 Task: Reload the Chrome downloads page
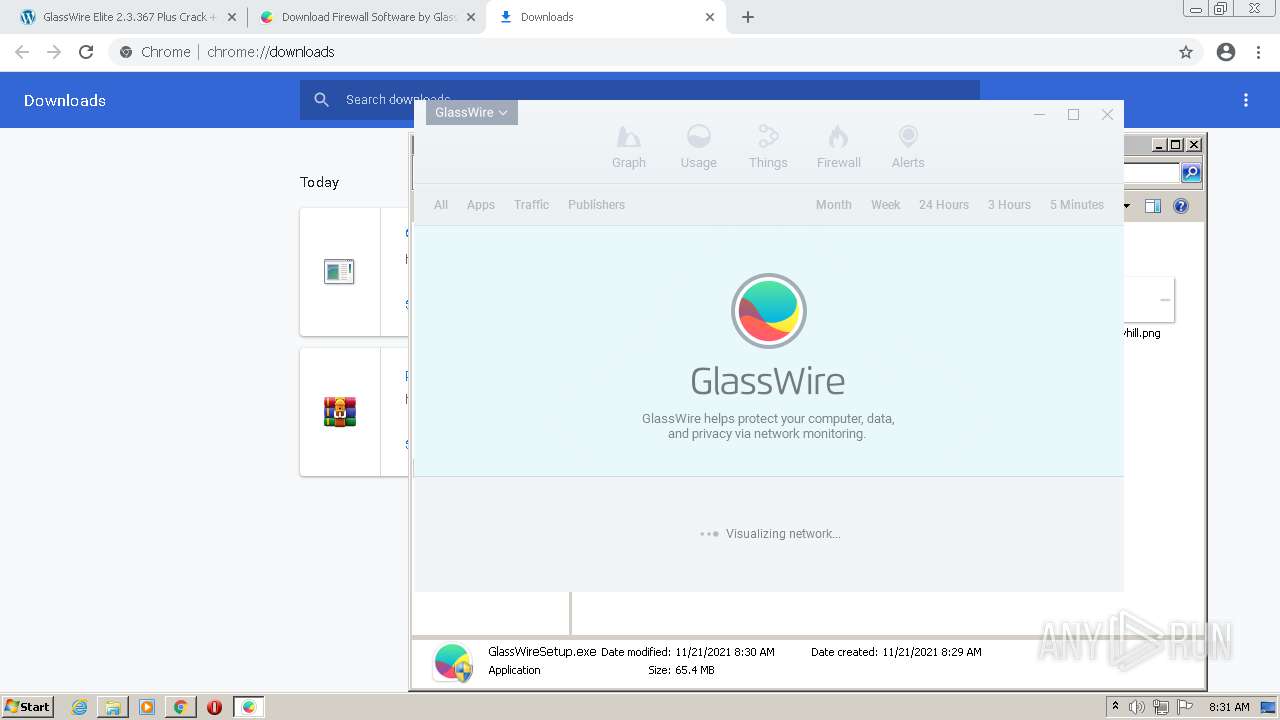coord(86,52)
